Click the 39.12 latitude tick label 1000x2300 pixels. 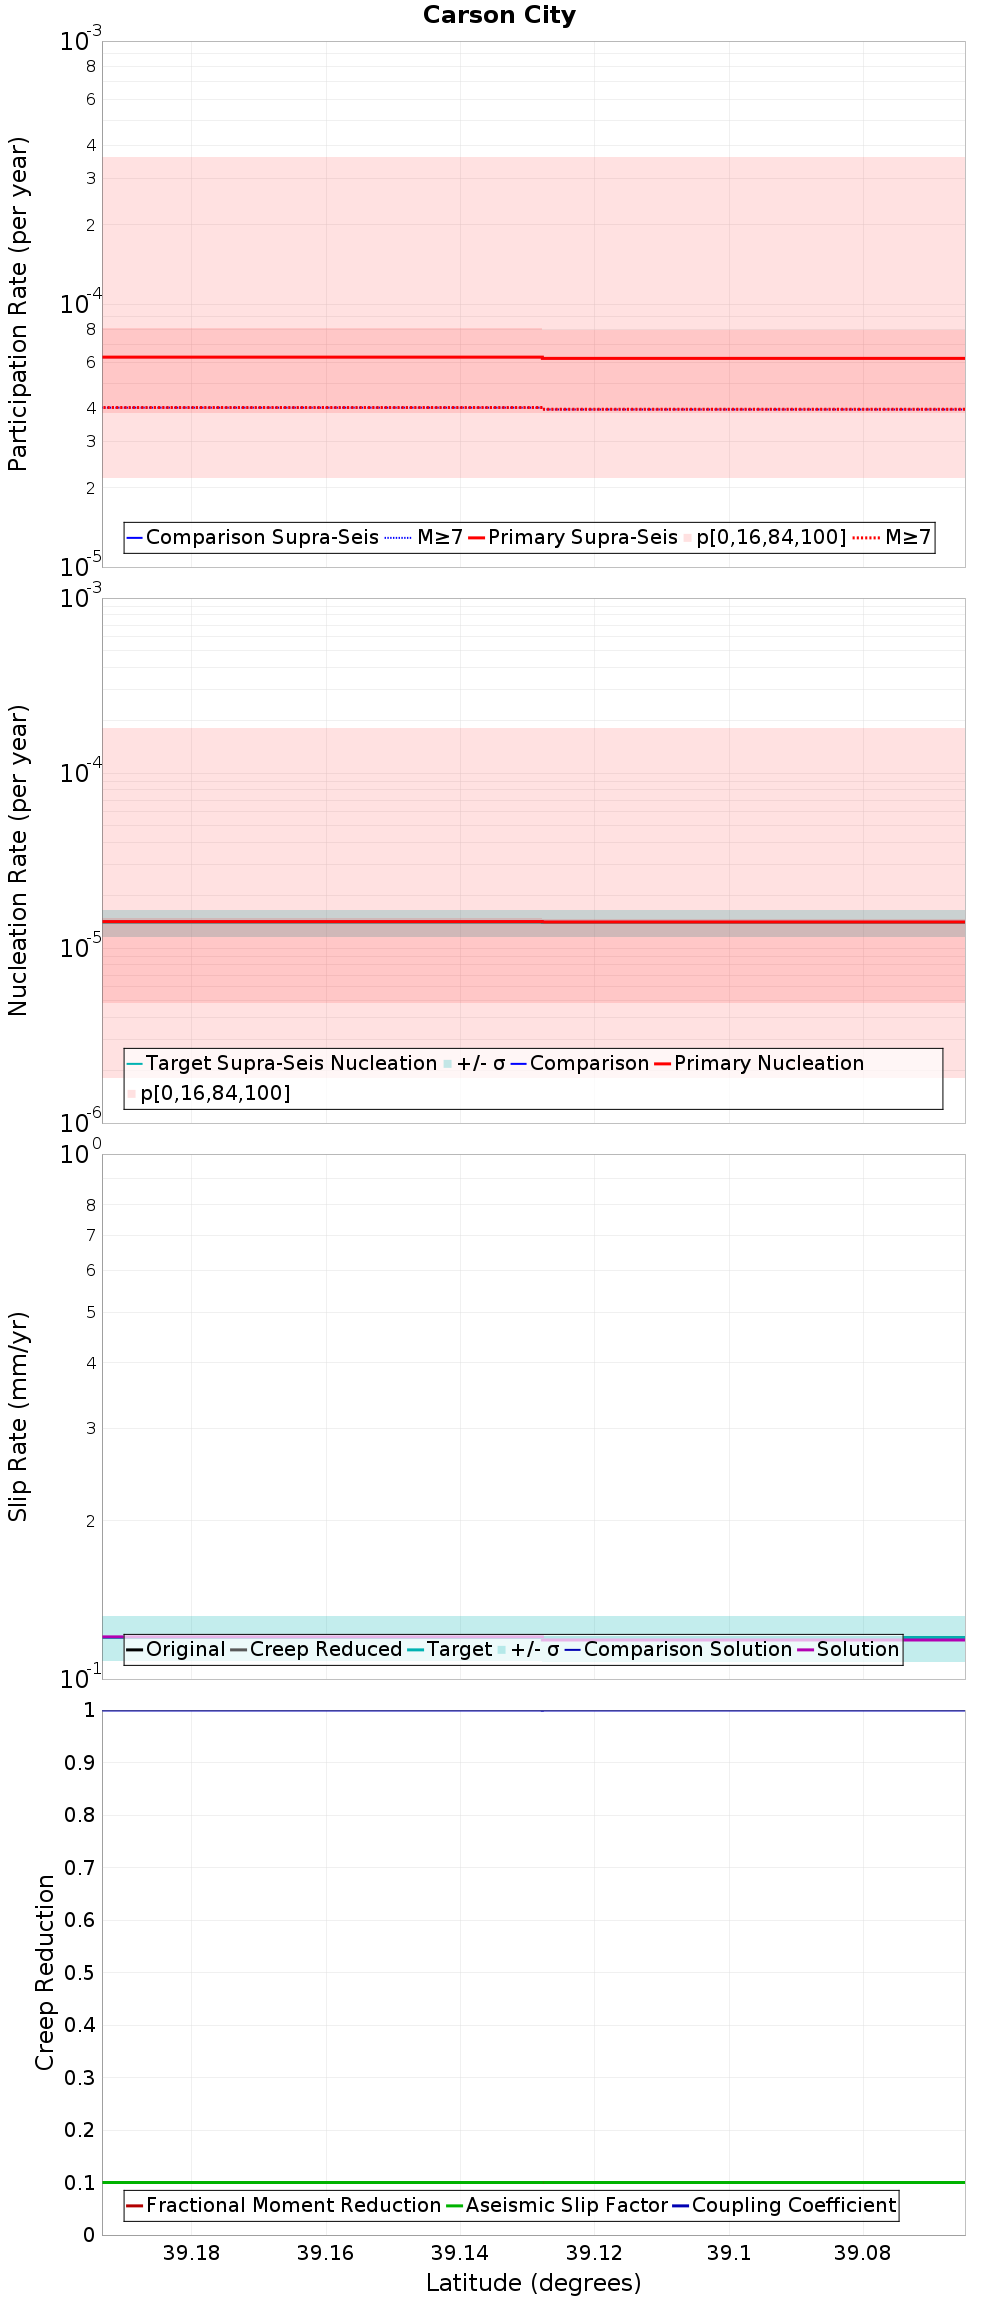(x=594, y=2252)
